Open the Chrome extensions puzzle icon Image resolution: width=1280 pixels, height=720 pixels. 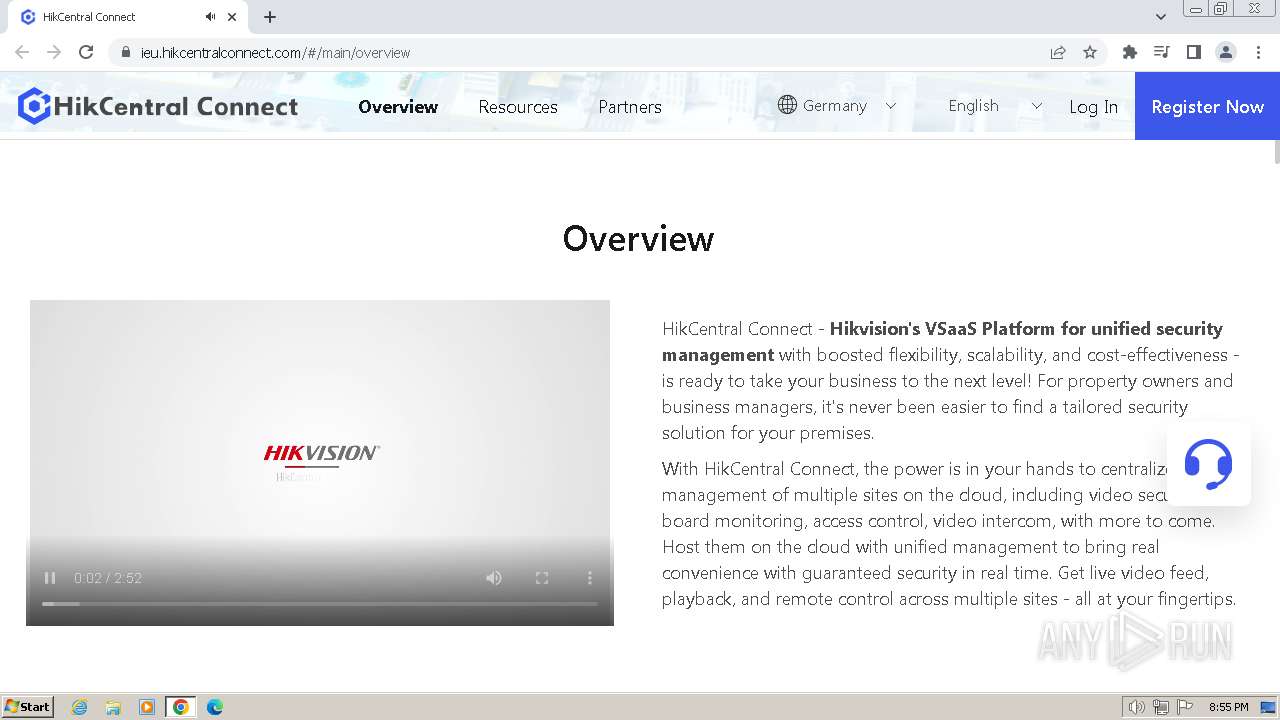[1130, 52]
